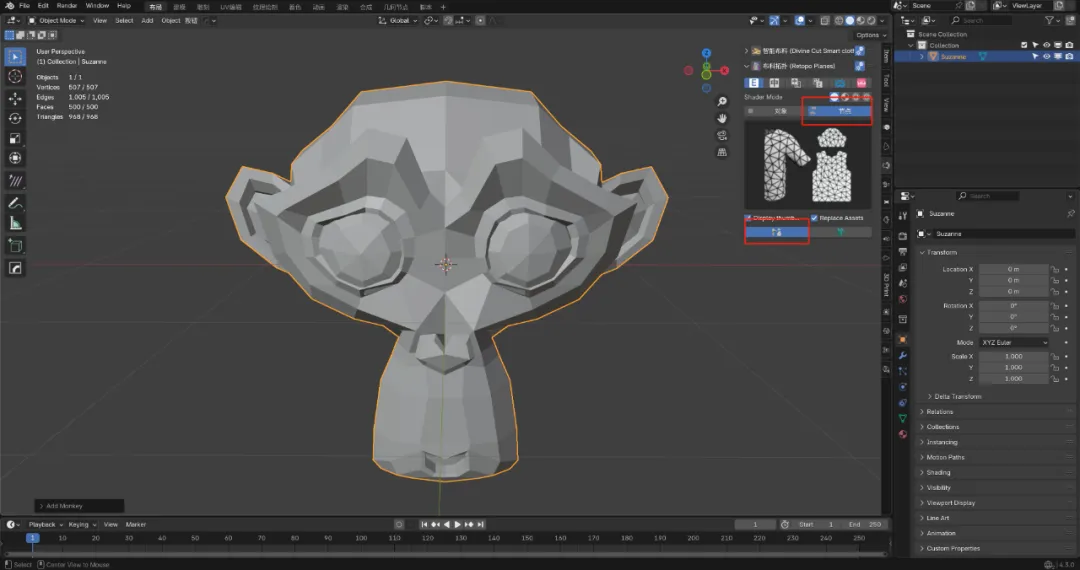Pick the Measure tool
1080x570 pixels.
15,223
